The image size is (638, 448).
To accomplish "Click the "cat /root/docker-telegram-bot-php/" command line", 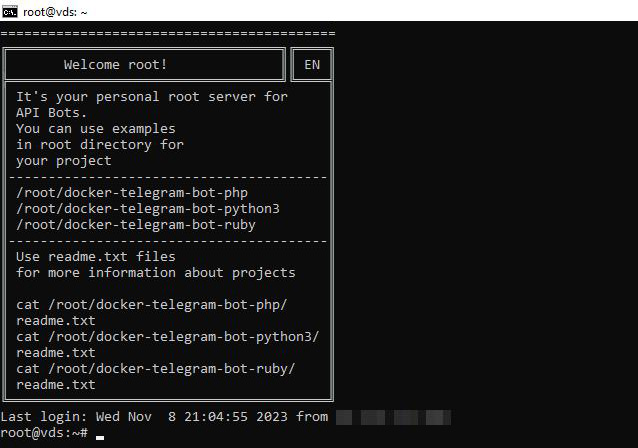I will 152,305.
